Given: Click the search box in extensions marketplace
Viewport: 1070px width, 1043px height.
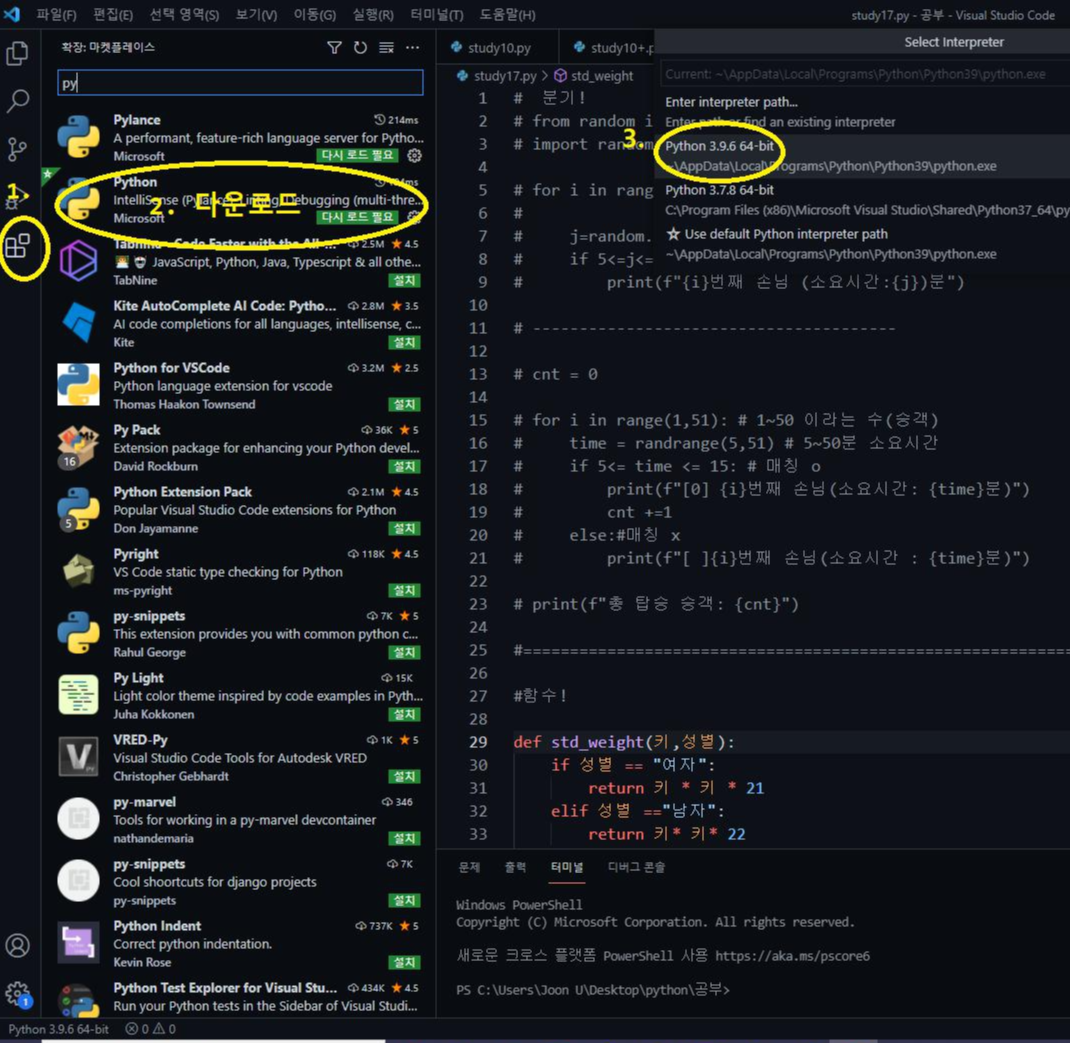Looking at the screenshot, I should 240,83.
